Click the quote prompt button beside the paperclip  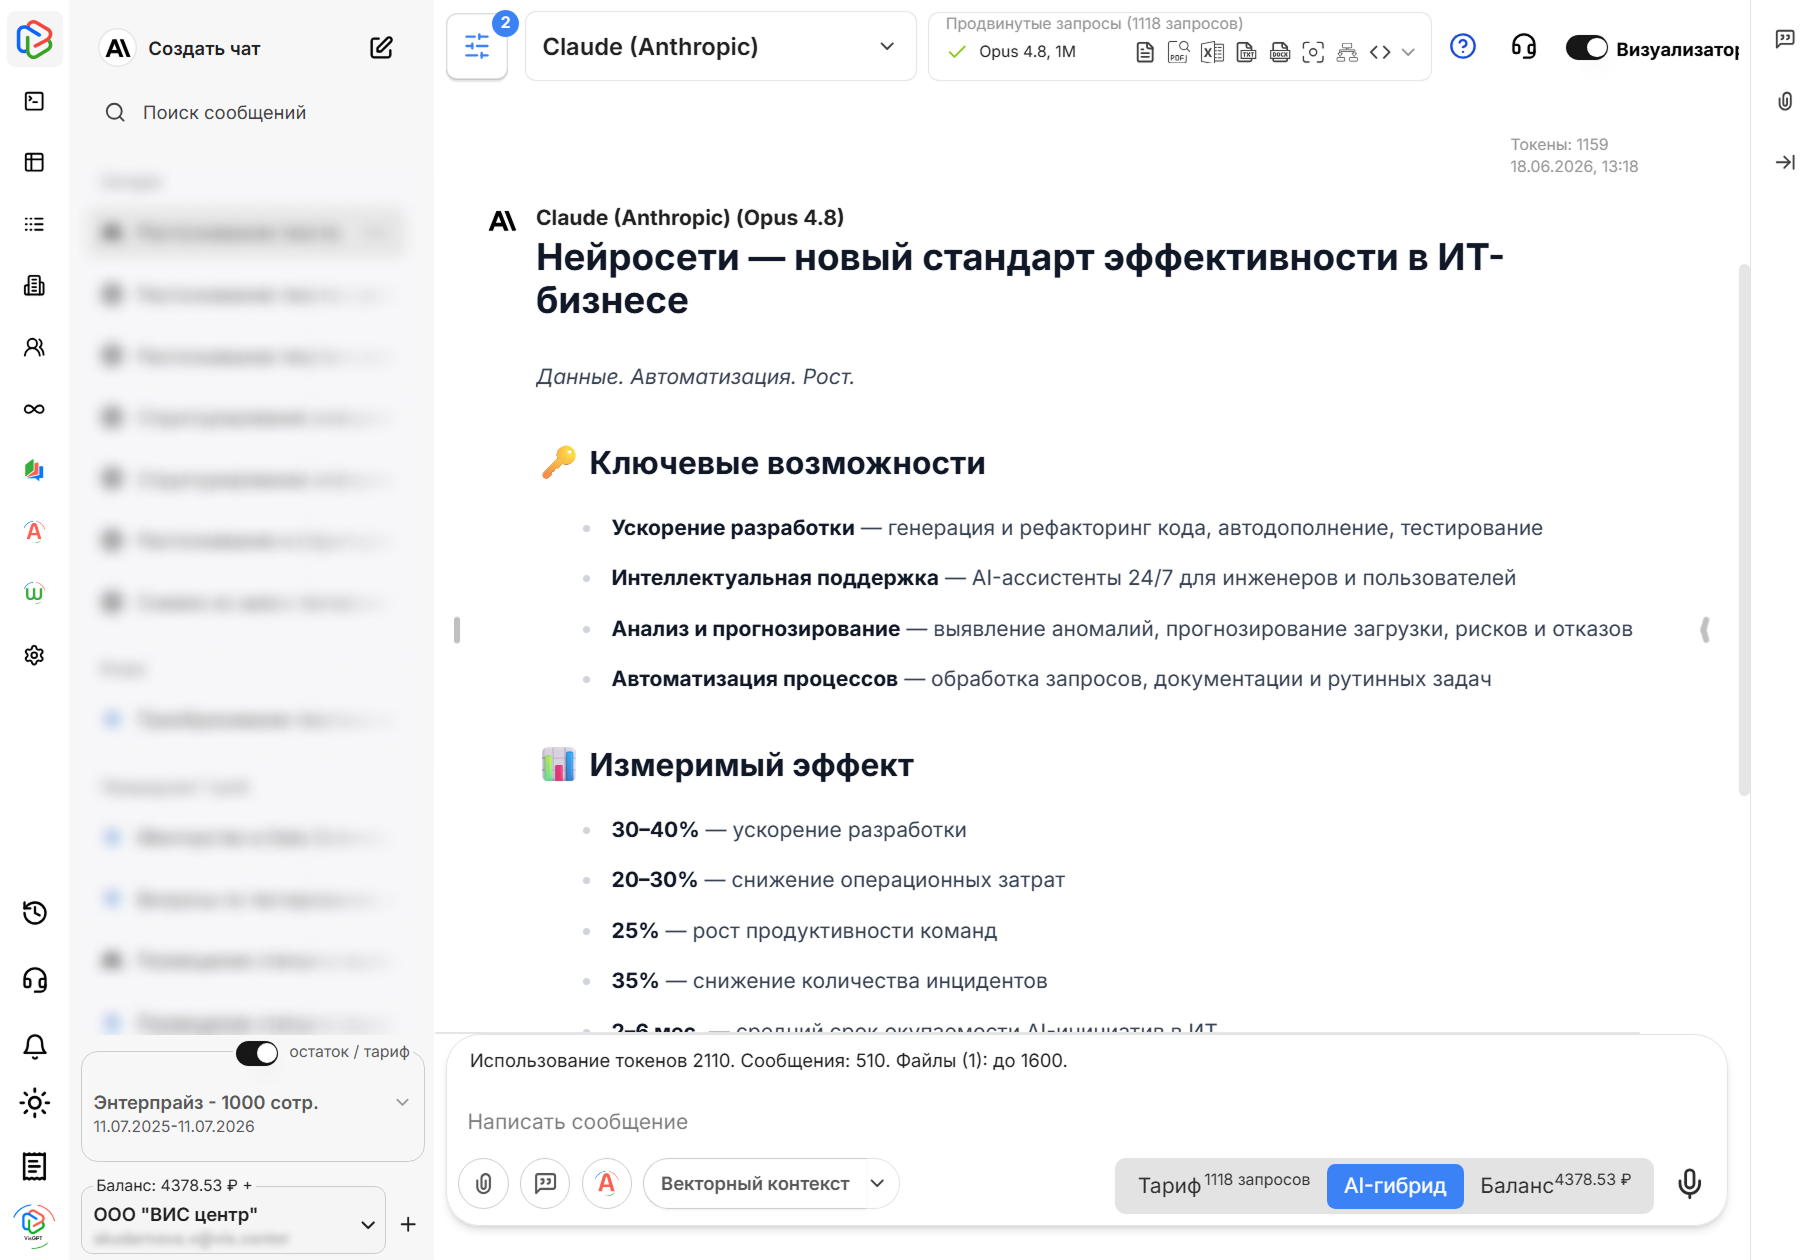coord(545,1184)
